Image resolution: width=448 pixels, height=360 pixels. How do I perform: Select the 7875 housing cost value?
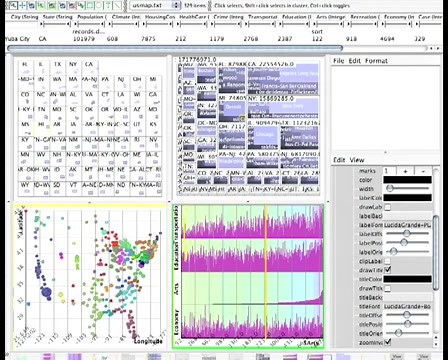[x=148, y=39]
